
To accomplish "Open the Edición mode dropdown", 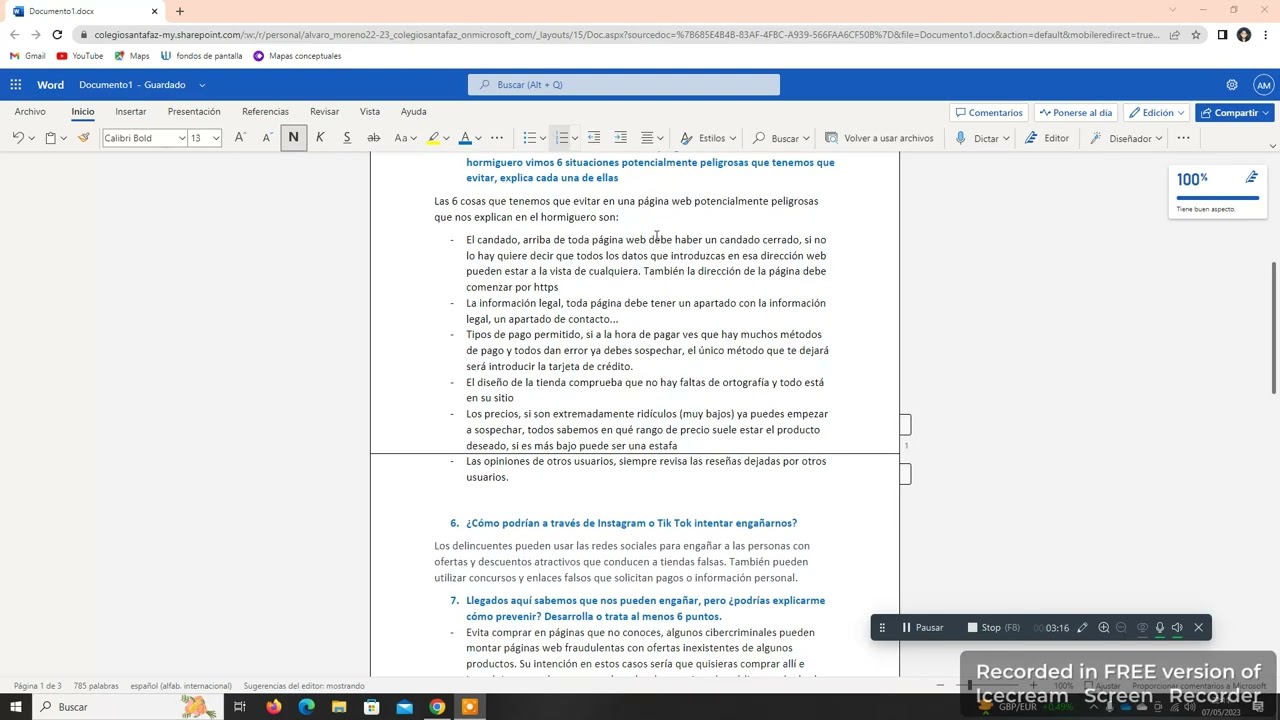I will click(1156, 113).
